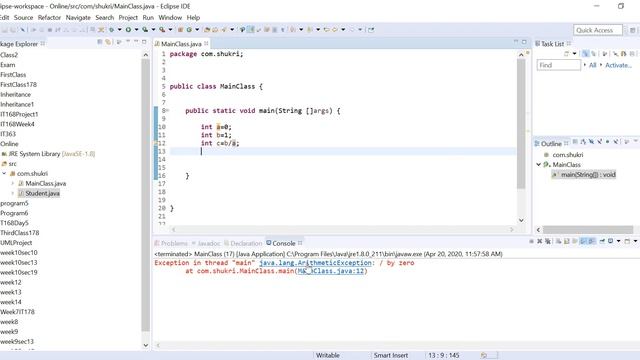Toggle Categorized presentation in the Task List toolbar
Viewport: 640px width, 360px height.
pos(585,54)
